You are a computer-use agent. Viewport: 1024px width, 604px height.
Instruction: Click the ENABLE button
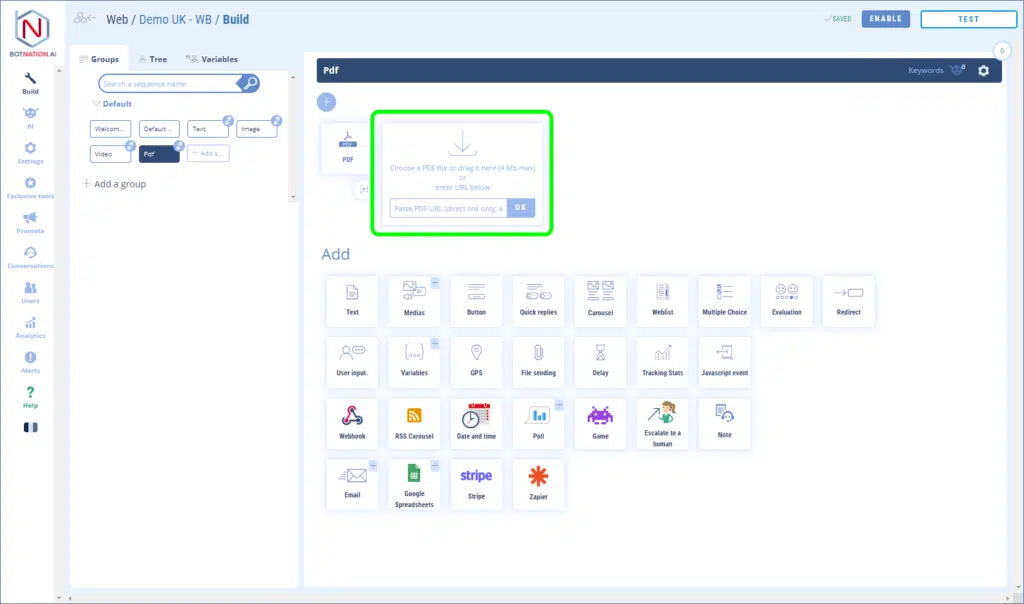point(885,19)
